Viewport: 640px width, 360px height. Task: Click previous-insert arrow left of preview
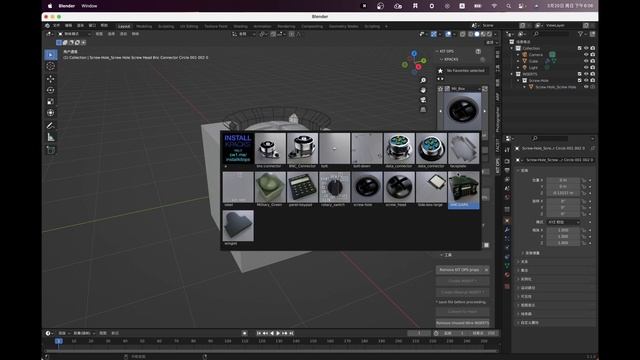(440, 111)
